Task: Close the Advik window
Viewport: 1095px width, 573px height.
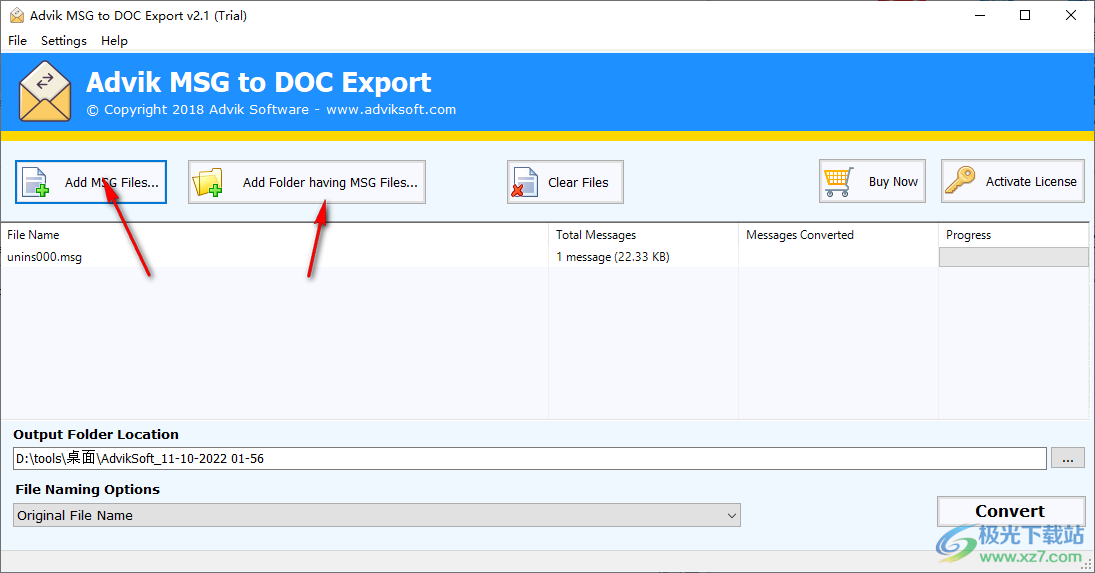Action: 1071,15
